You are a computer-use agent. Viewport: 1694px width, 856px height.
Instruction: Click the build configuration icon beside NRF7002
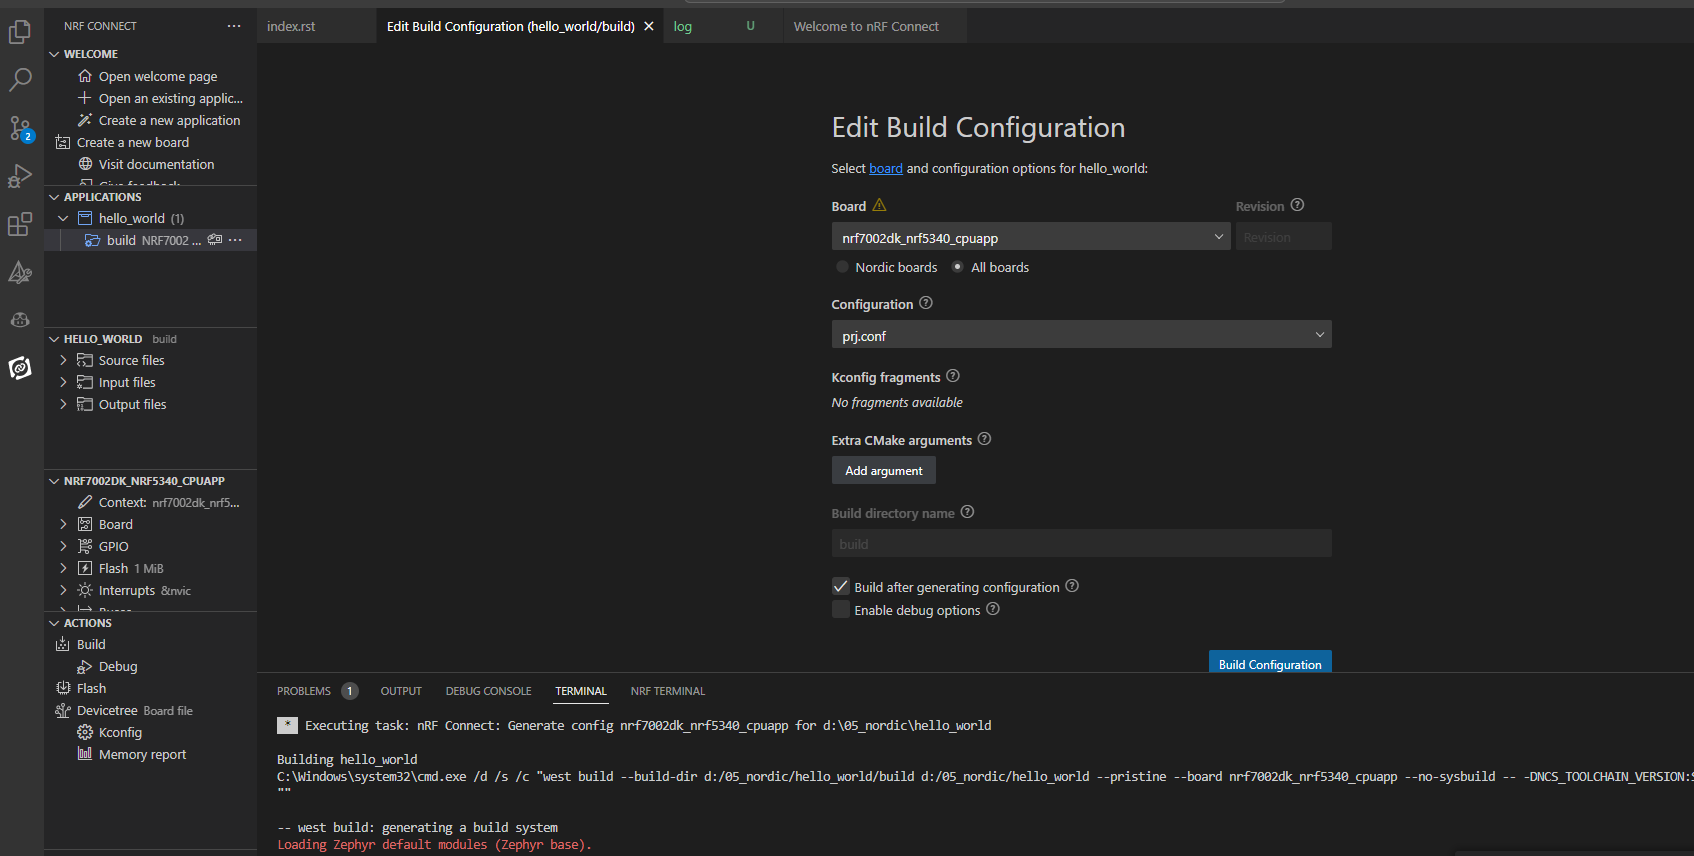214,240
